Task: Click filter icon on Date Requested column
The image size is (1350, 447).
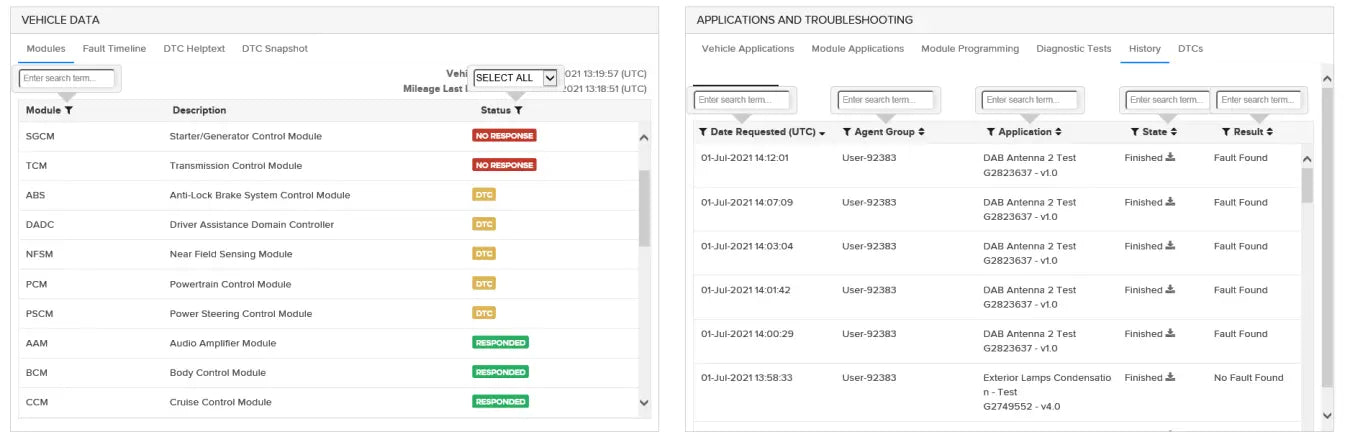Action: pyautogui.click(x=703, y=132)
